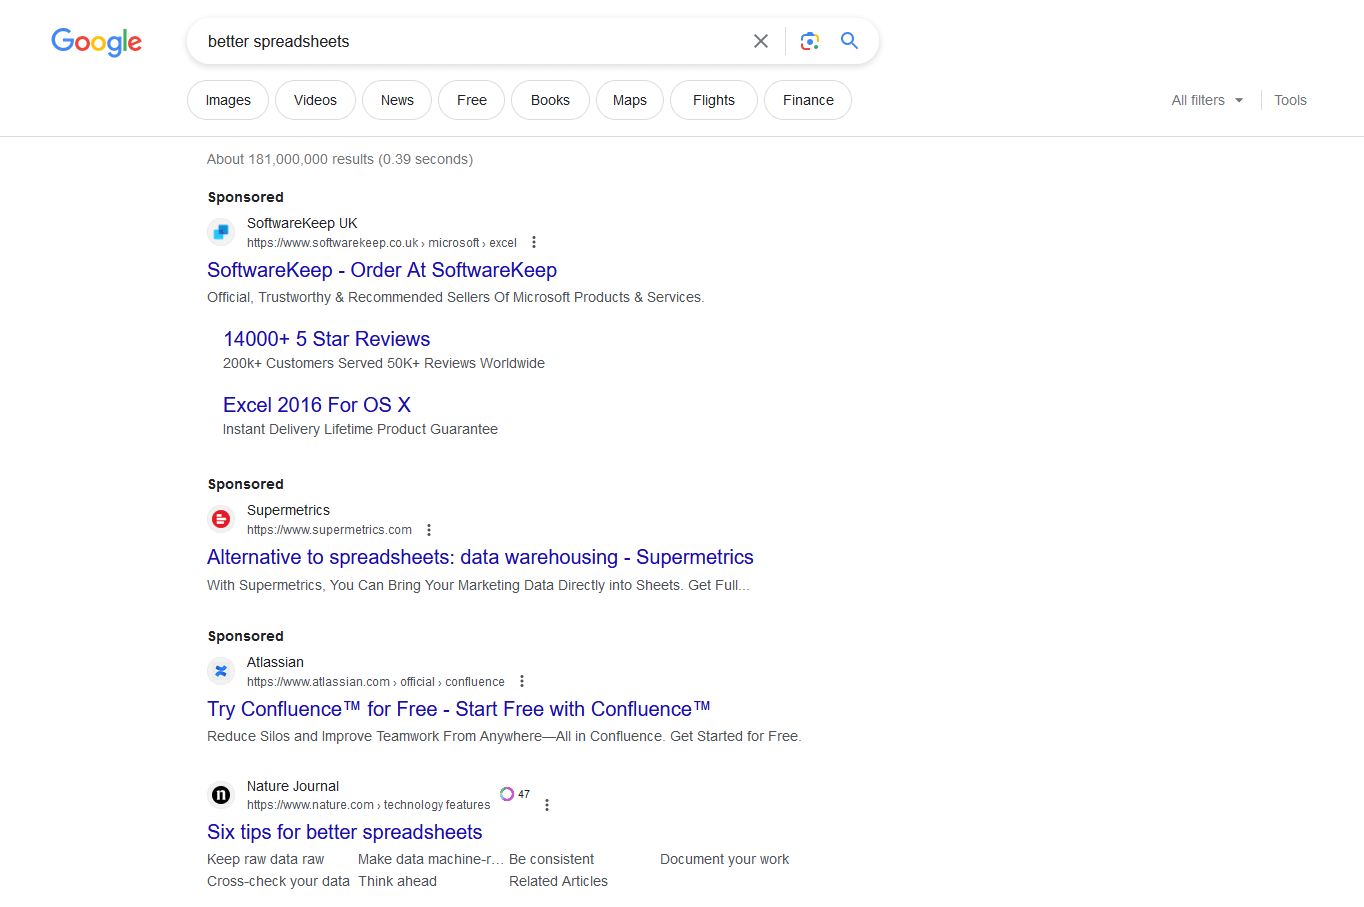This screenshot has width=1364, height=907.
Task: Clear the search query with X icon
Action: (x=761, y=41)
